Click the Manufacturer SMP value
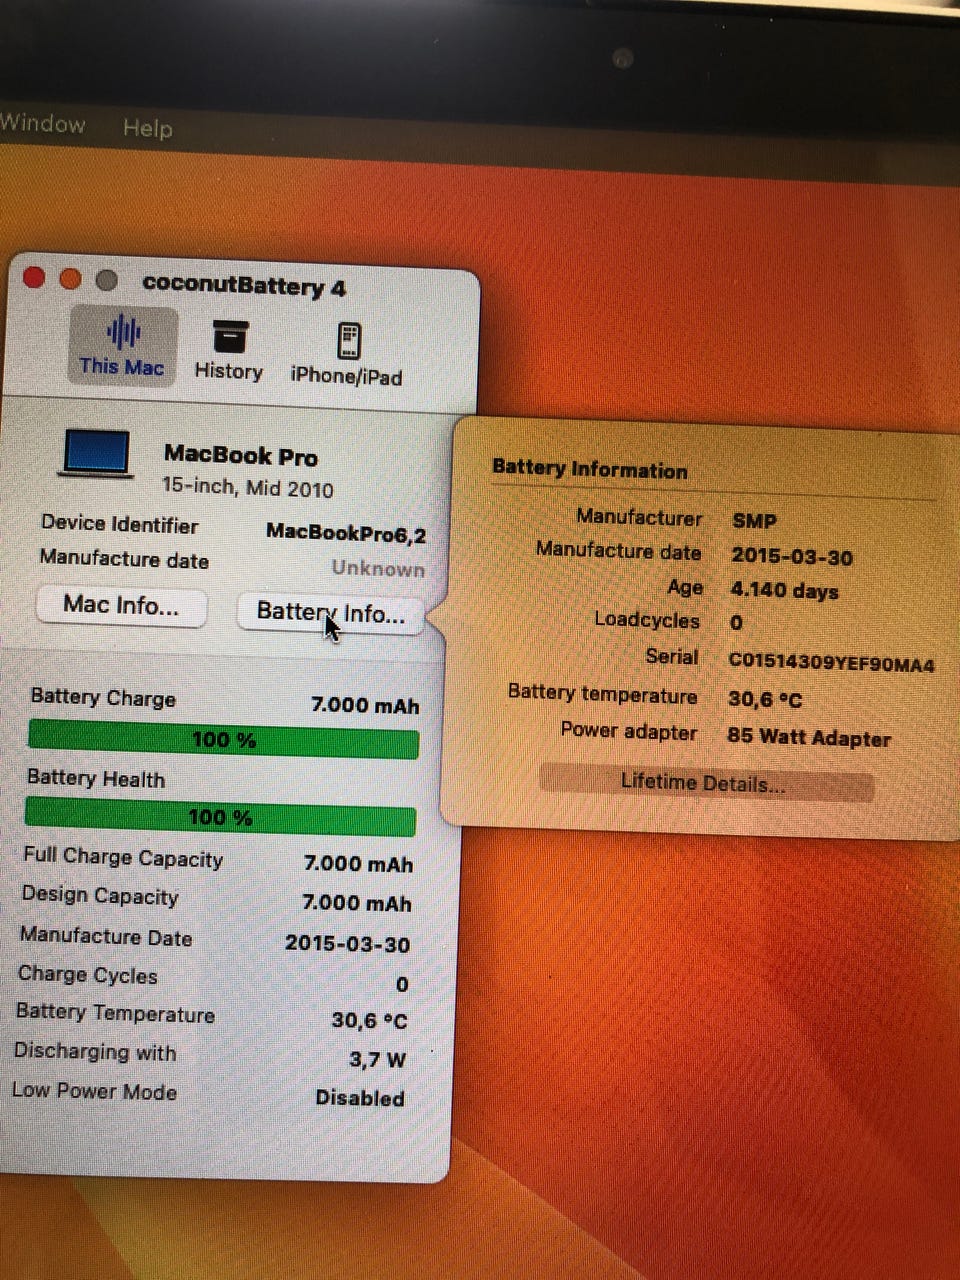 pos(754,521)
